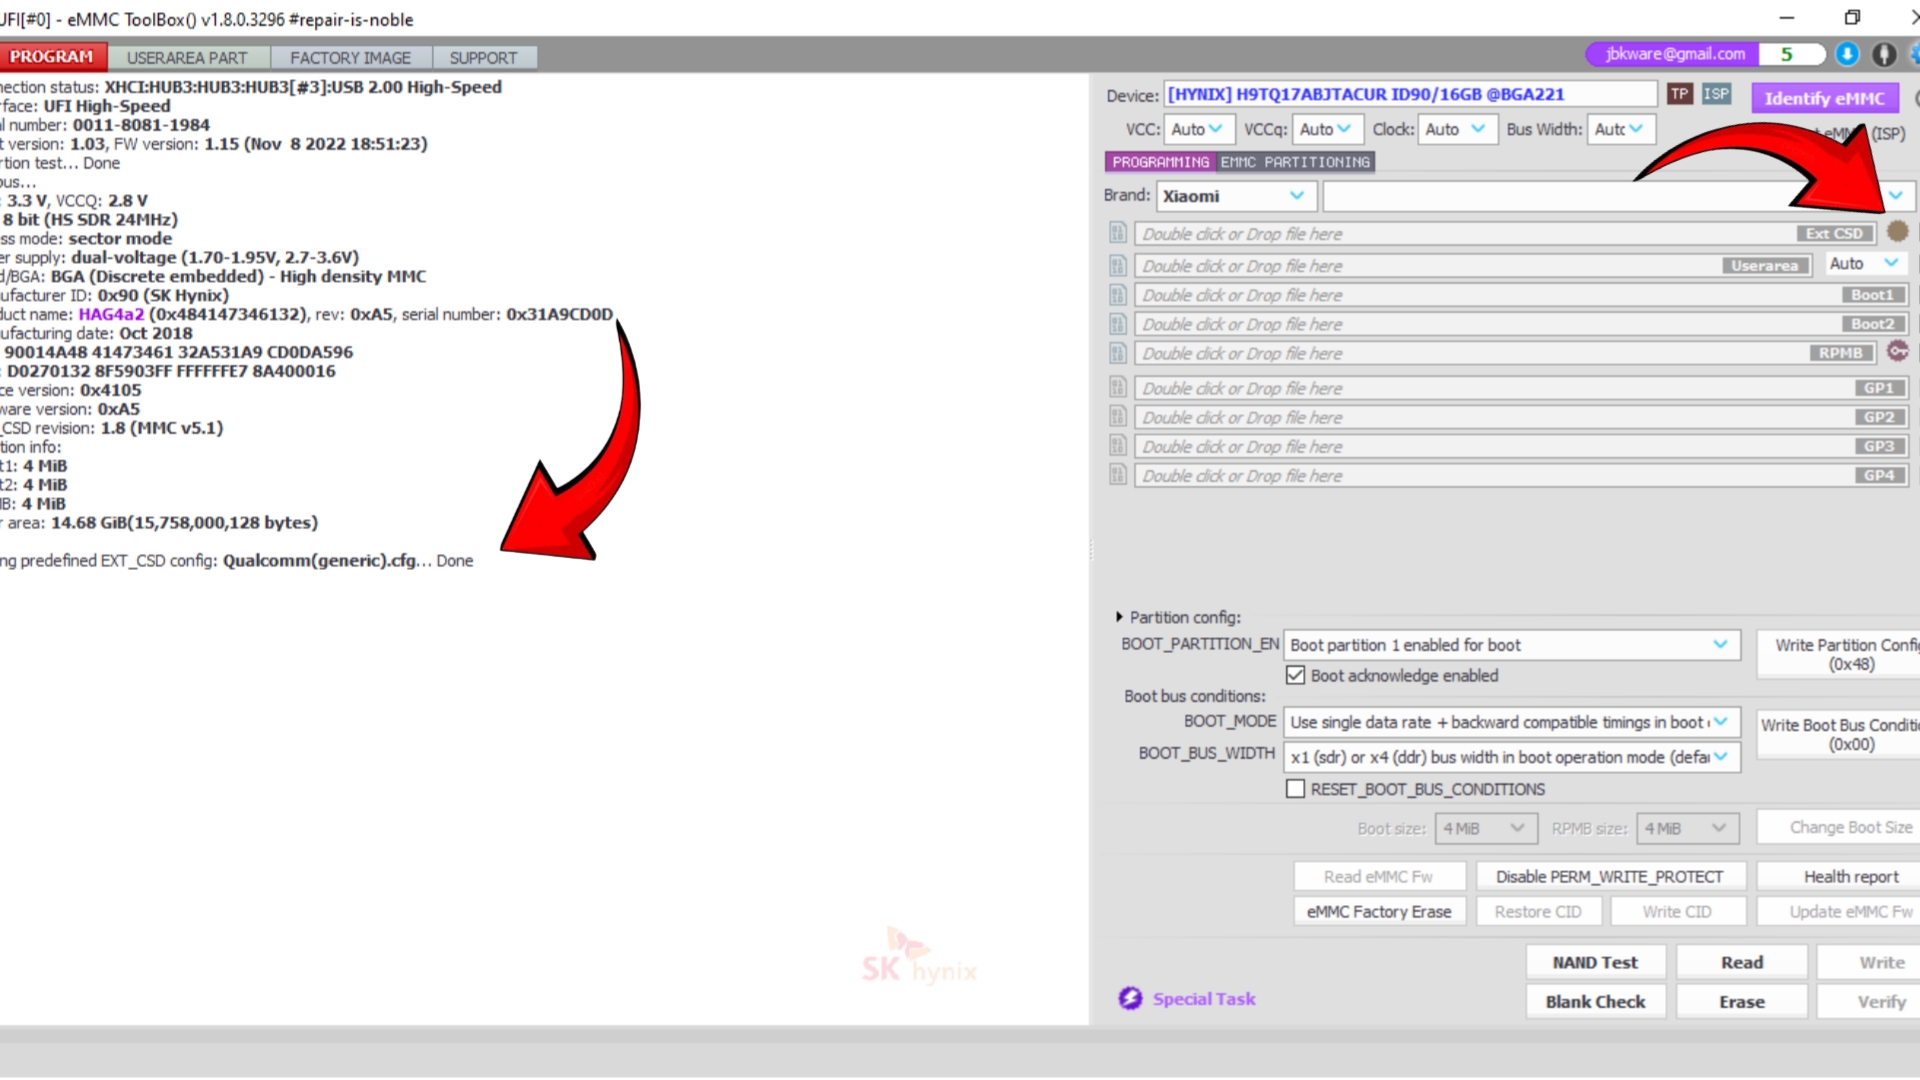Image resolution: width=1920 pixels, height=1080 pixels.
Task: Click the Health report button
Action: [1849, 876]
